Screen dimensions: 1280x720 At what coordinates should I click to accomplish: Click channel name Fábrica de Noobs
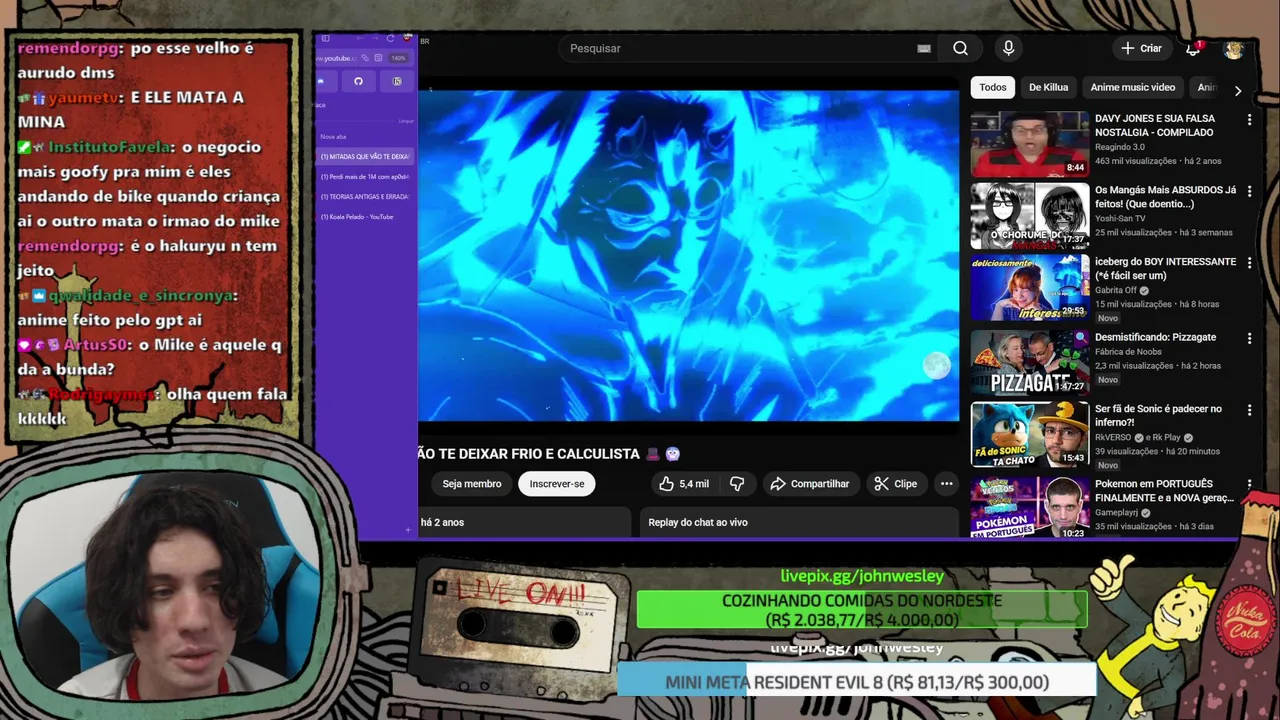[x=1127, y=352]
